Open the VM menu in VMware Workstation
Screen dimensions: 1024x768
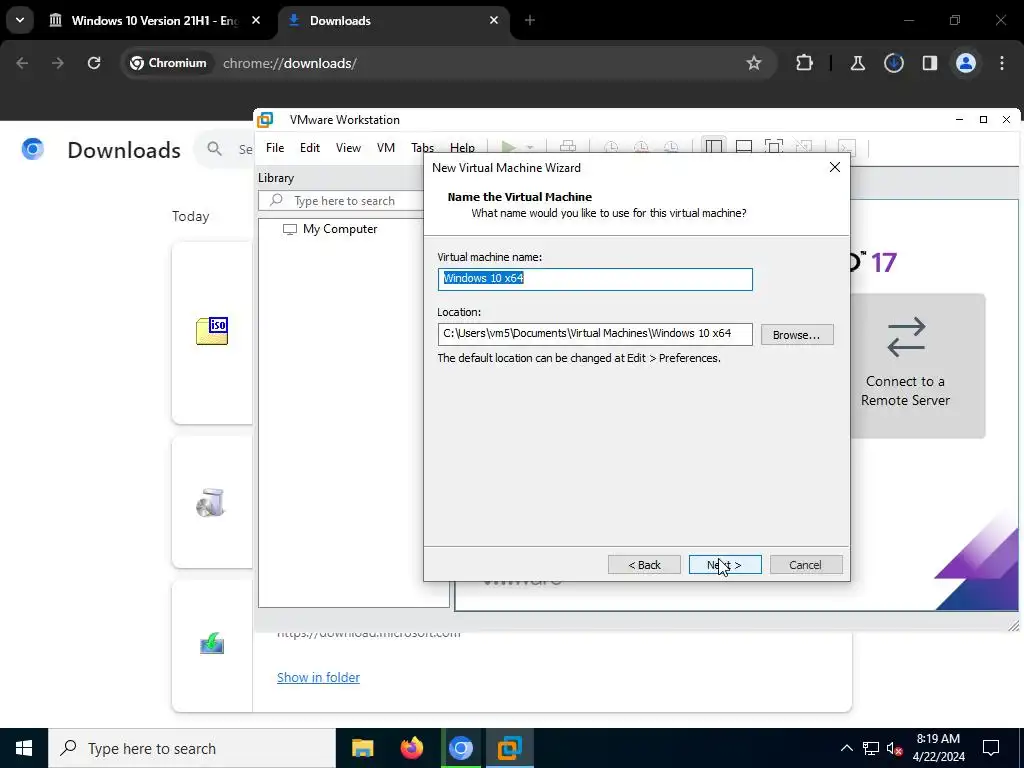click(x=385, y=148)
